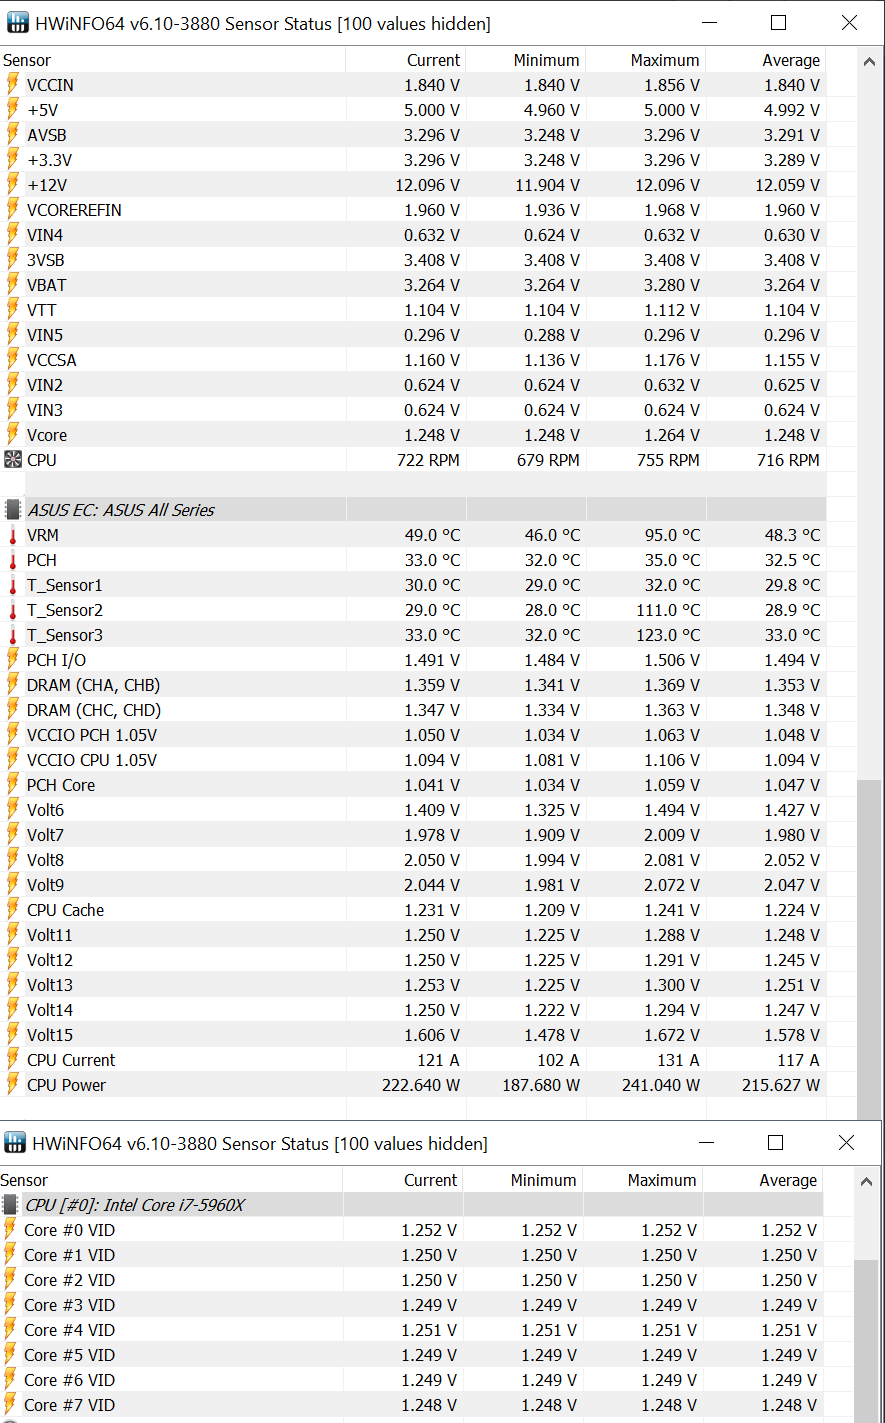Screen dimensions: 885x1423
Task: Click the VIN4 sensor label
Action: [45, 235]
